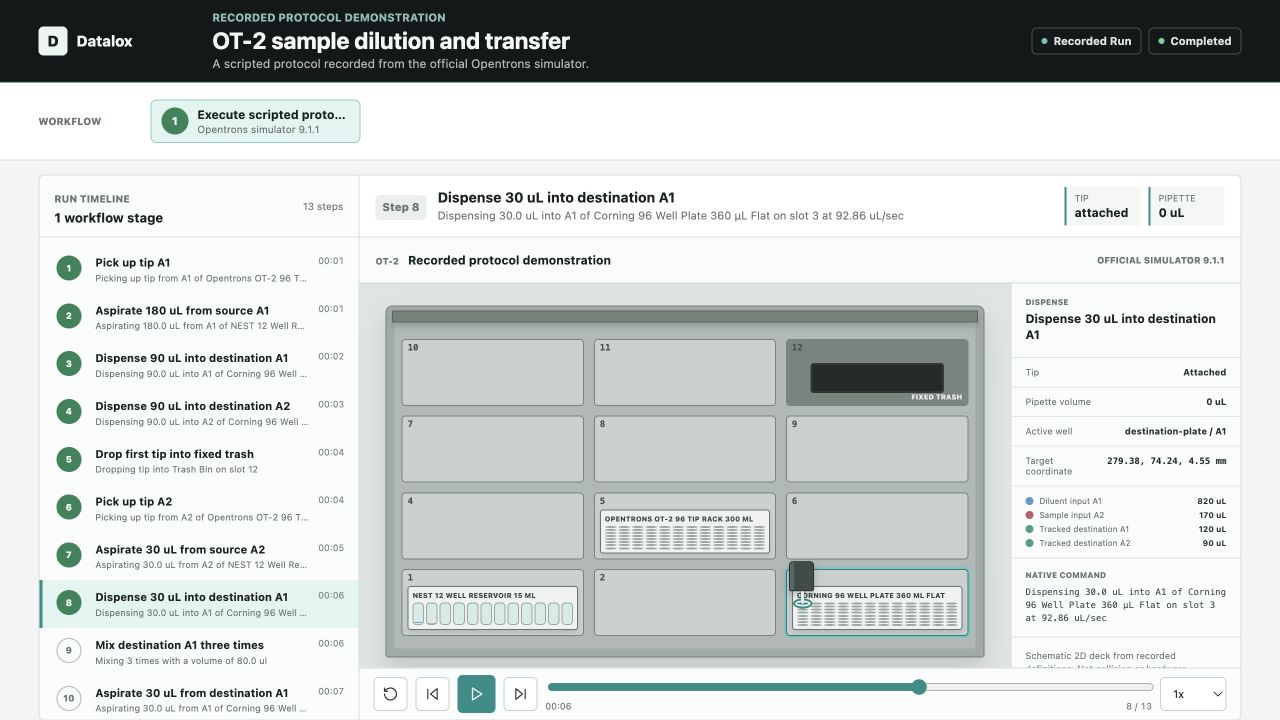The width and height of the screenshot is (1280, 720).
Task: Click the '13 steps' count label
Action: coord(323,207)
